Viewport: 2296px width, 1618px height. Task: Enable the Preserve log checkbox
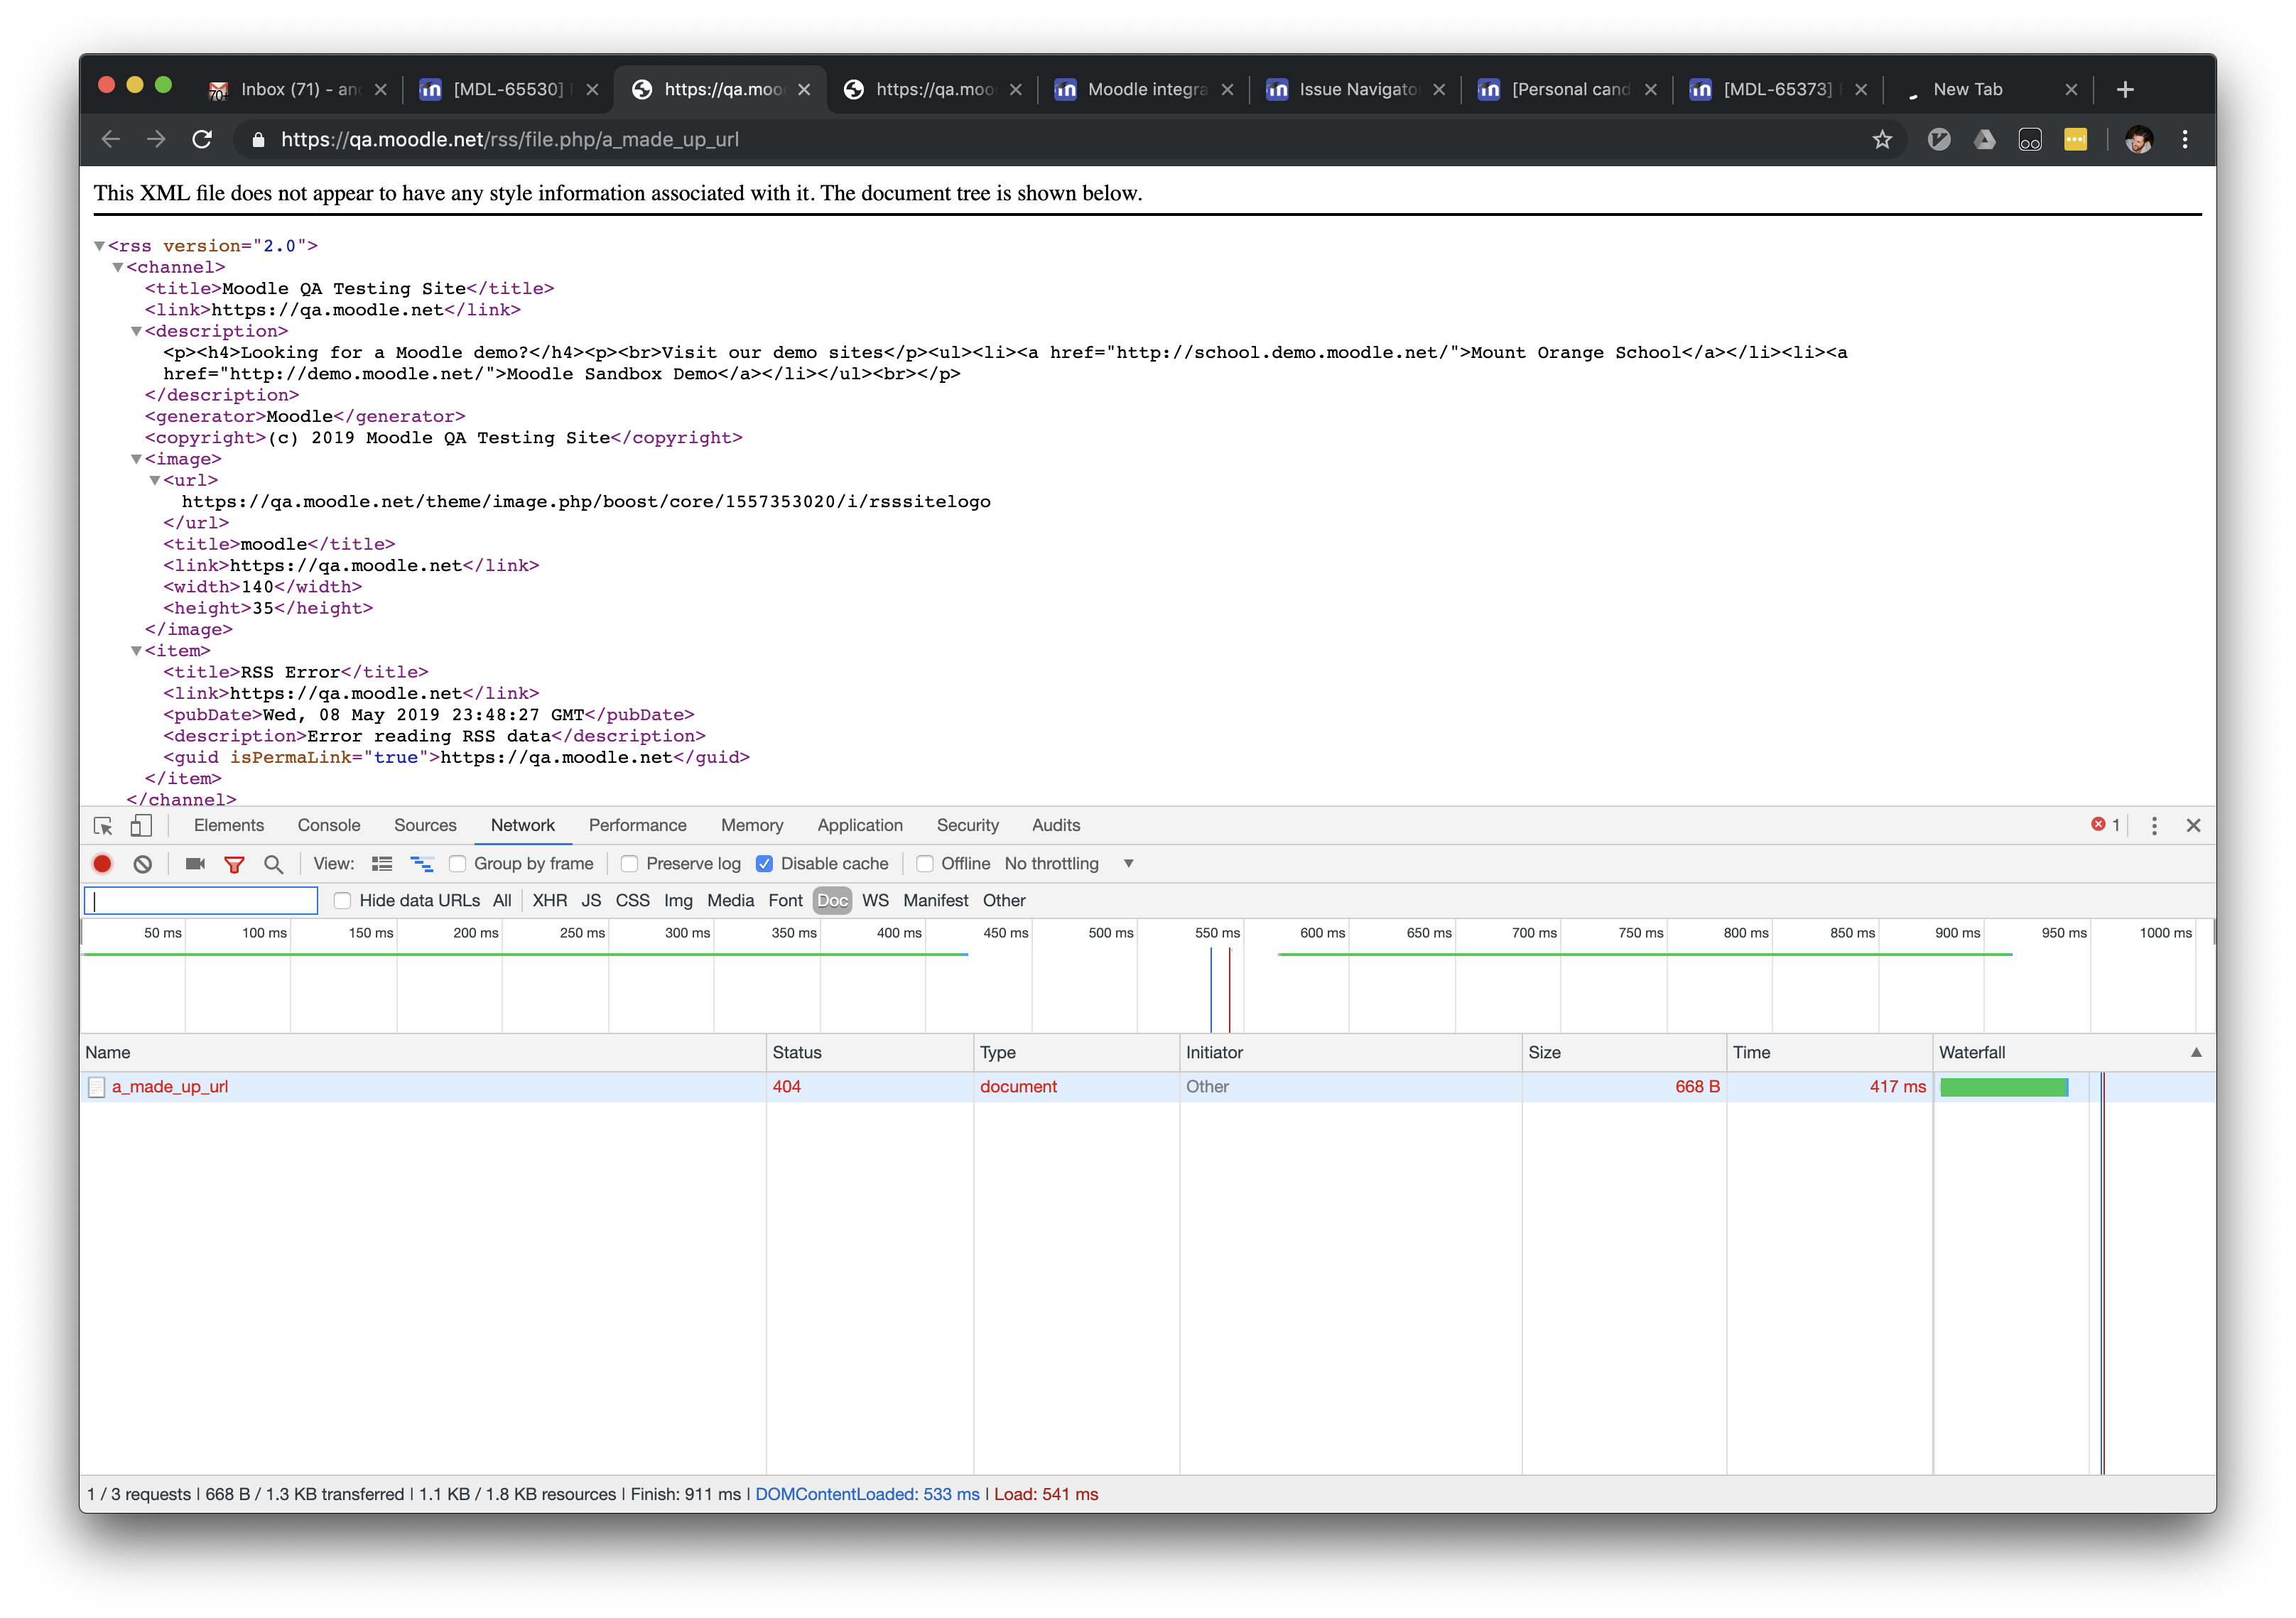pos(630,864)
